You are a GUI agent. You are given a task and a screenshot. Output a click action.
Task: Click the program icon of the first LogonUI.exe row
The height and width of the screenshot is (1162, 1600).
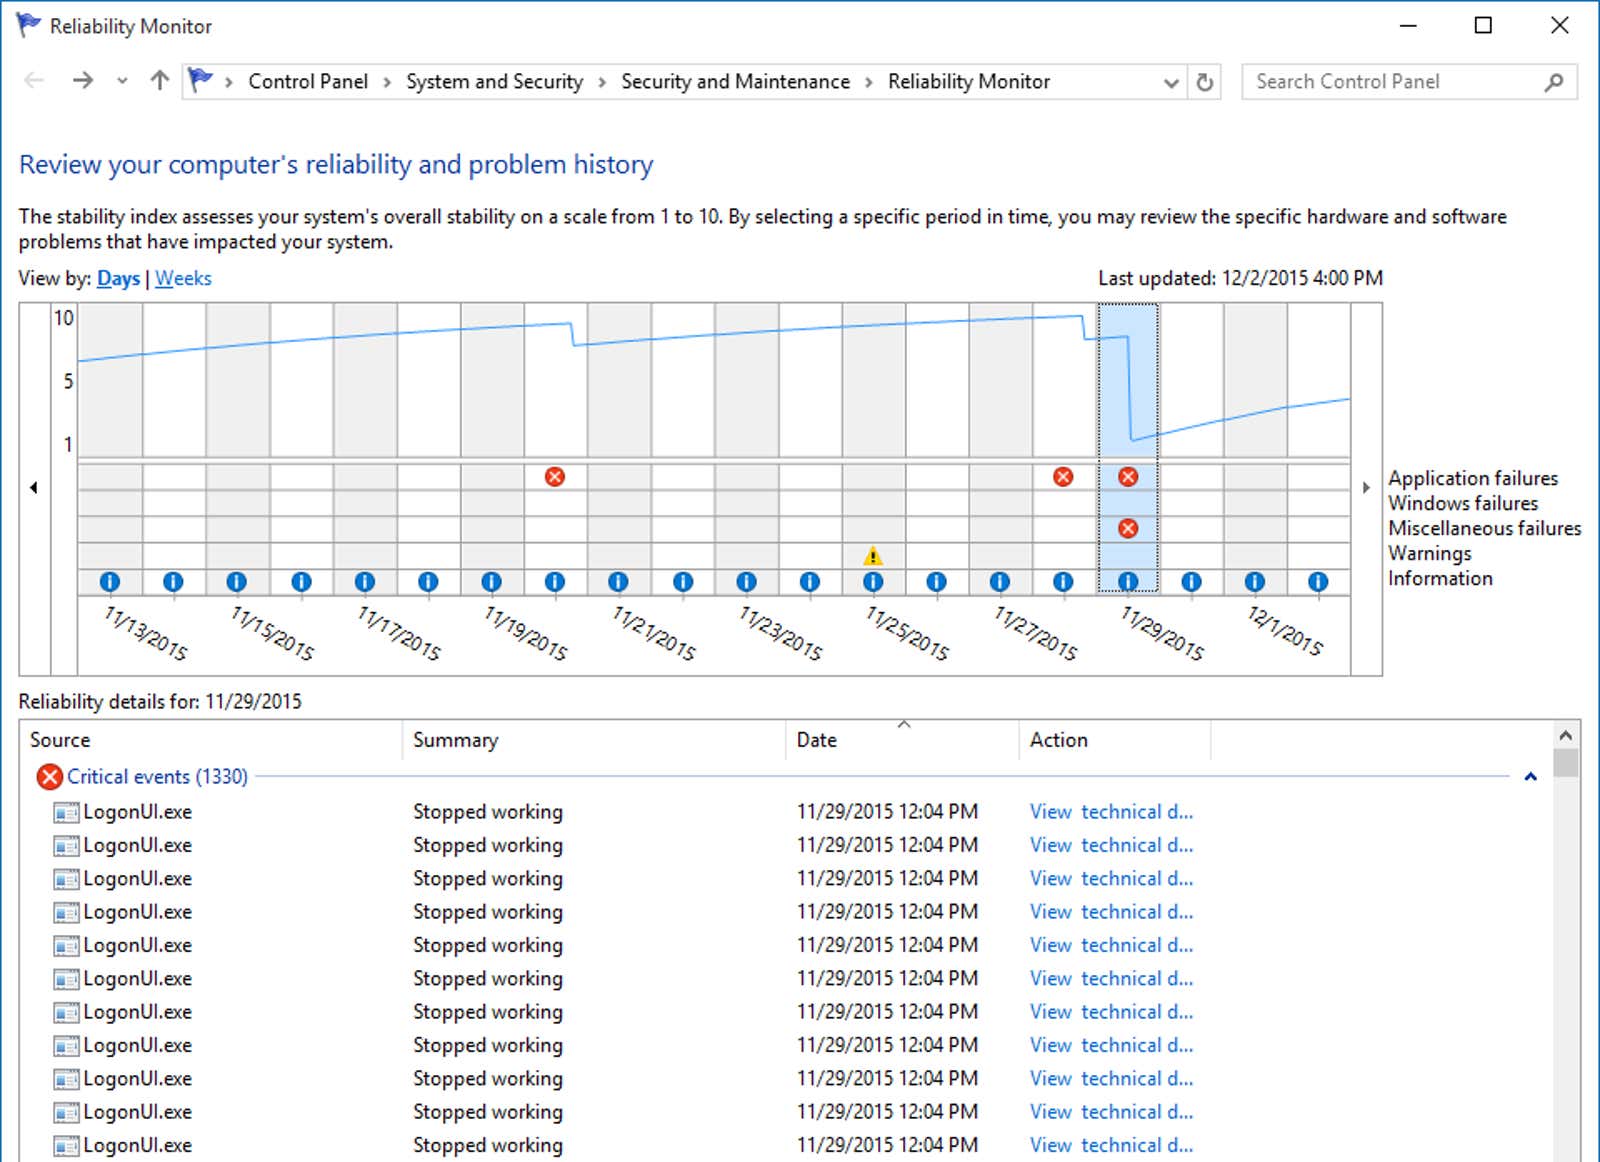coord(66,812)
